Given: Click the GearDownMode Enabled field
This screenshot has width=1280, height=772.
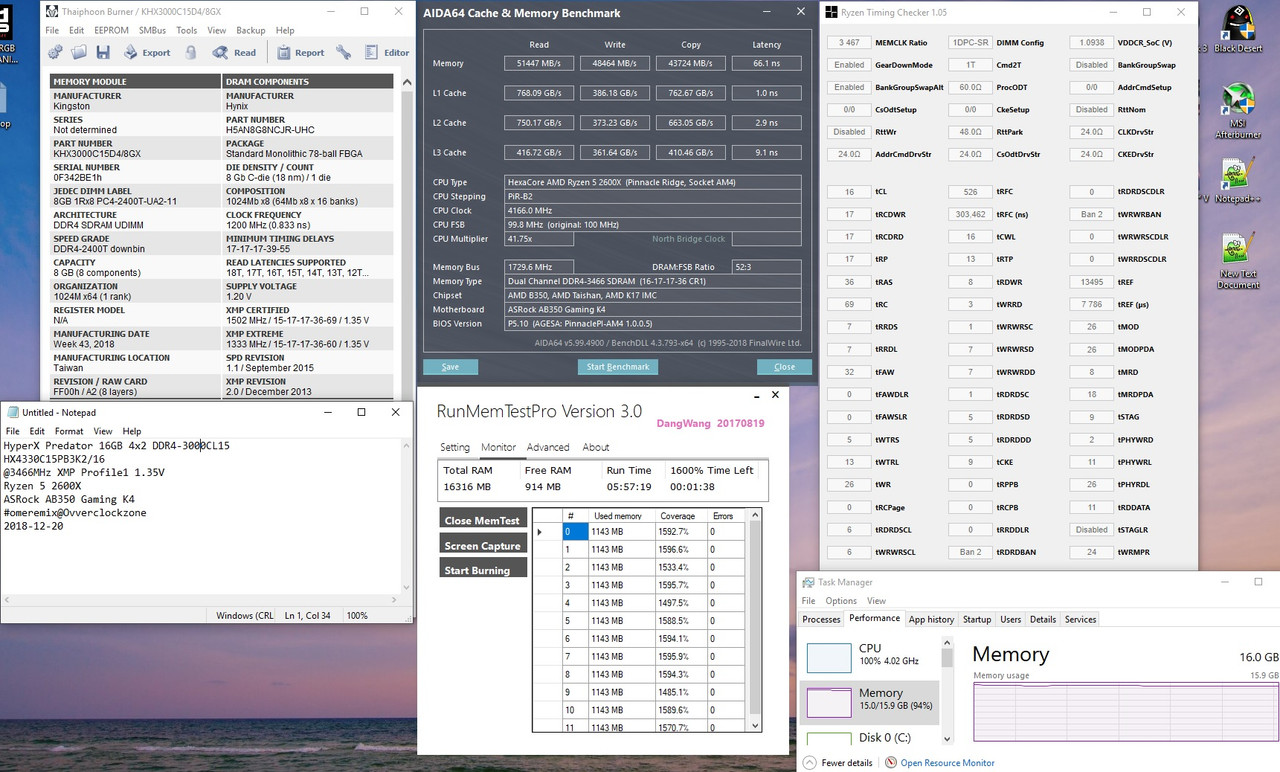Looking at the screenshot, I should [849, 65].
